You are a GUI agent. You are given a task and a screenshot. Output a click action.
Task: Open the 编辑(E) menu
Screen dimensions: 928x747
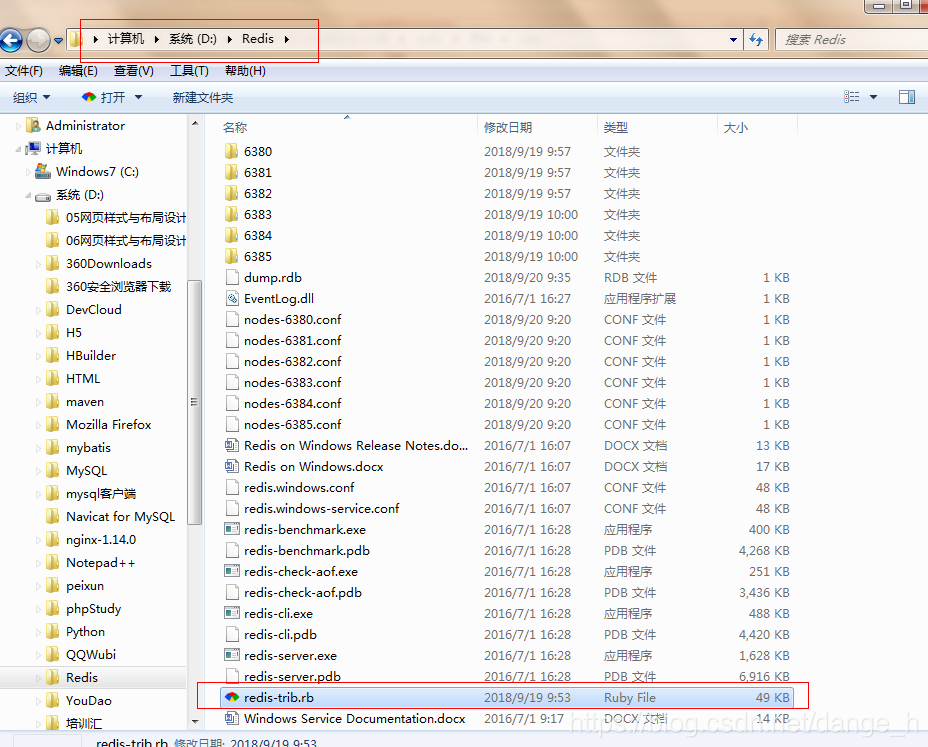[x=78, y=71]
